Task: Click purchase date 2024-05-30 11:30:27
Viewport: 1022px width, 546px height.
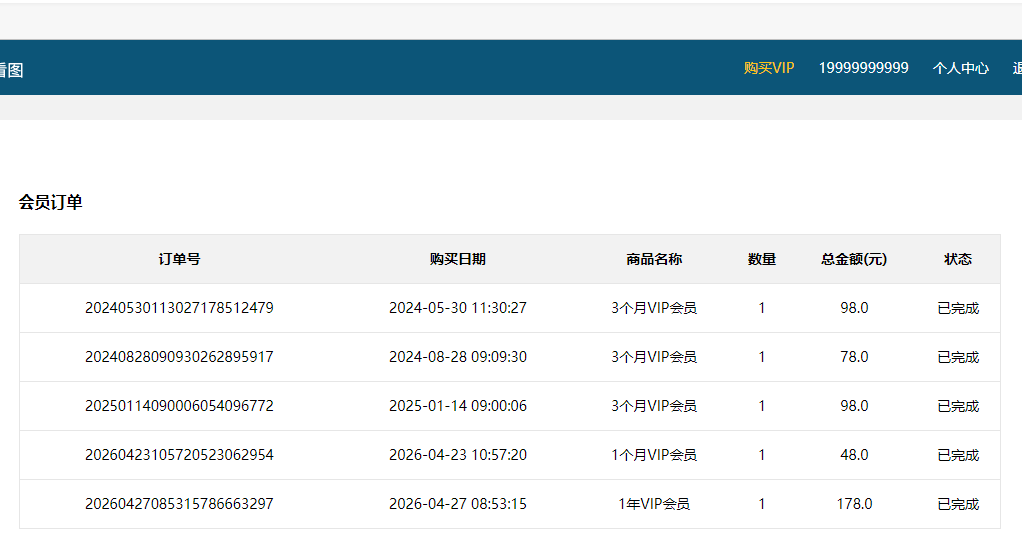Action: 457,308
